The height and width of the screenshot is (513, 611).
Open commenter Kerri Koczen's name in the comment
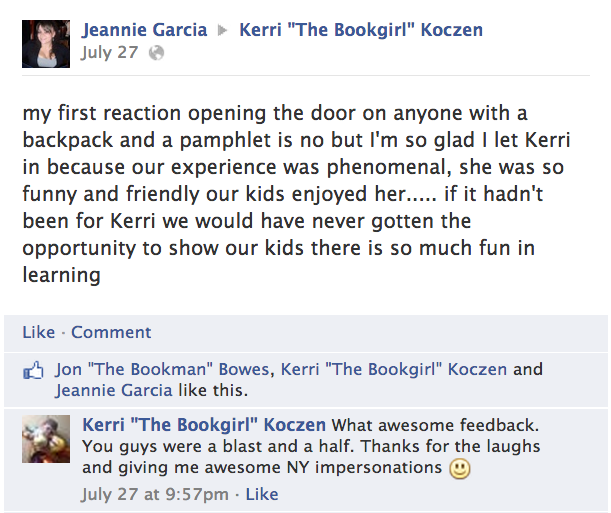click(x=204, y=424)
